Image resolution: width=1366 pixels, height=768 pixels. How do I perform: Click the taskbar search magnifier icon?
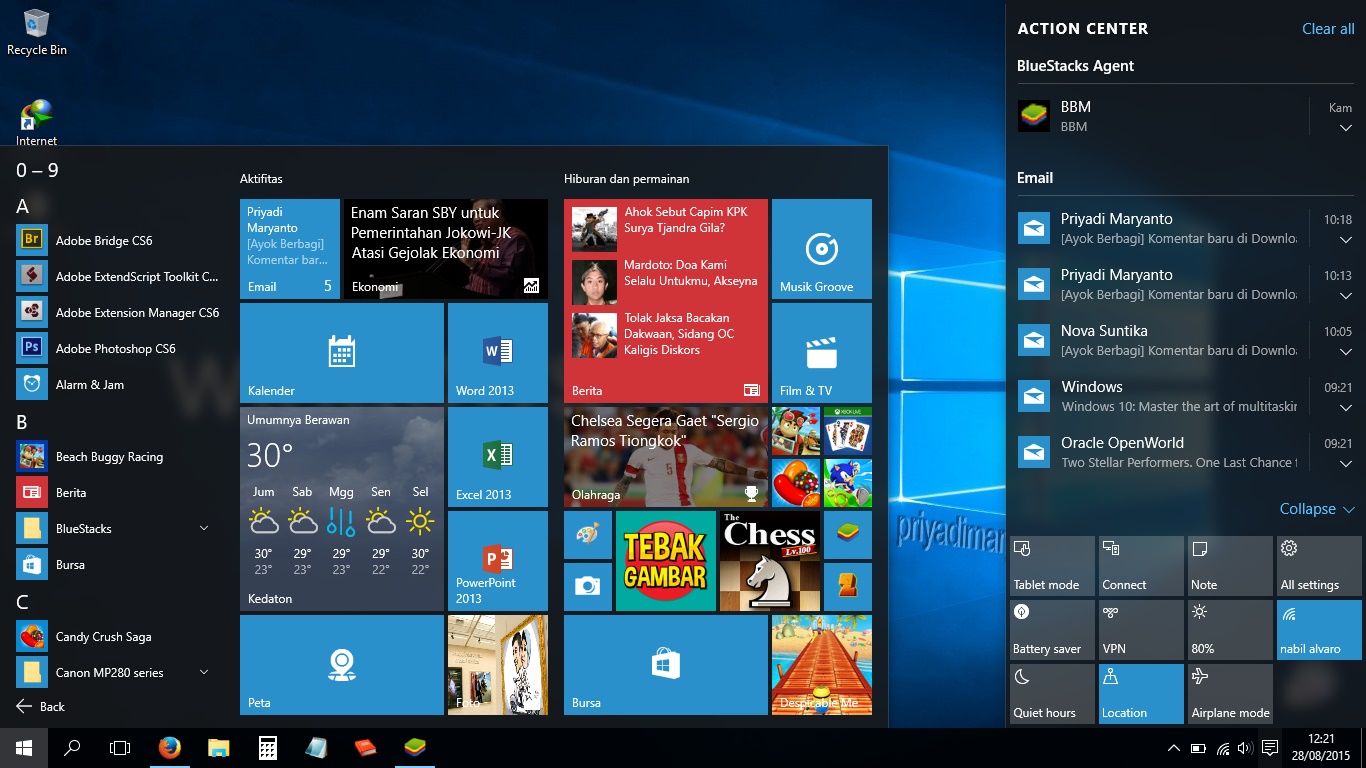pos(72,747)
